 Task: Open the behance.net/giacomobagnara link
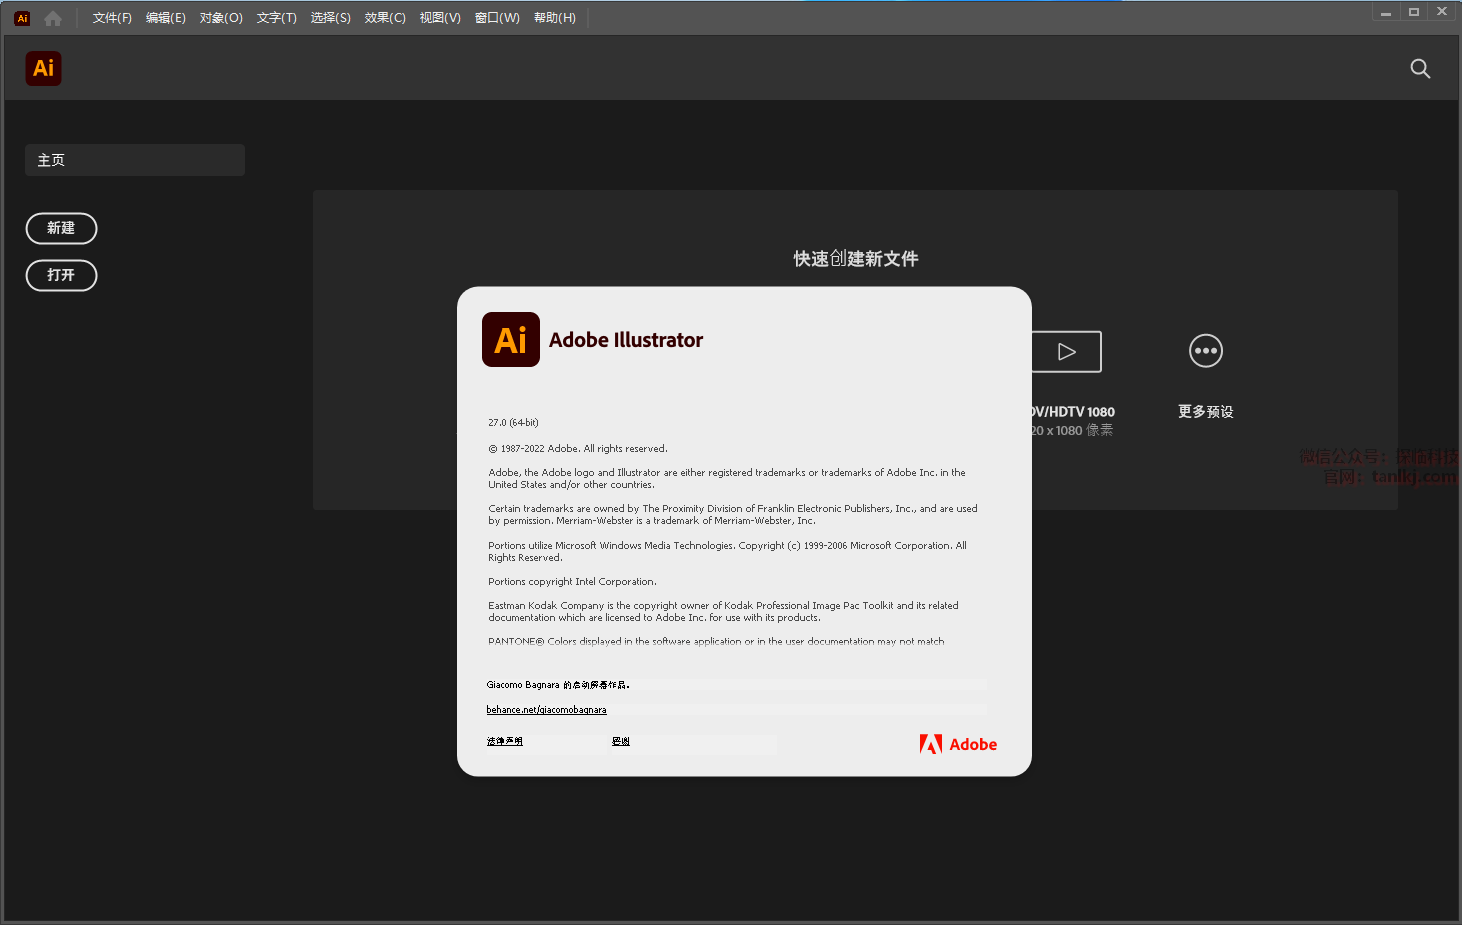point(546,710)
